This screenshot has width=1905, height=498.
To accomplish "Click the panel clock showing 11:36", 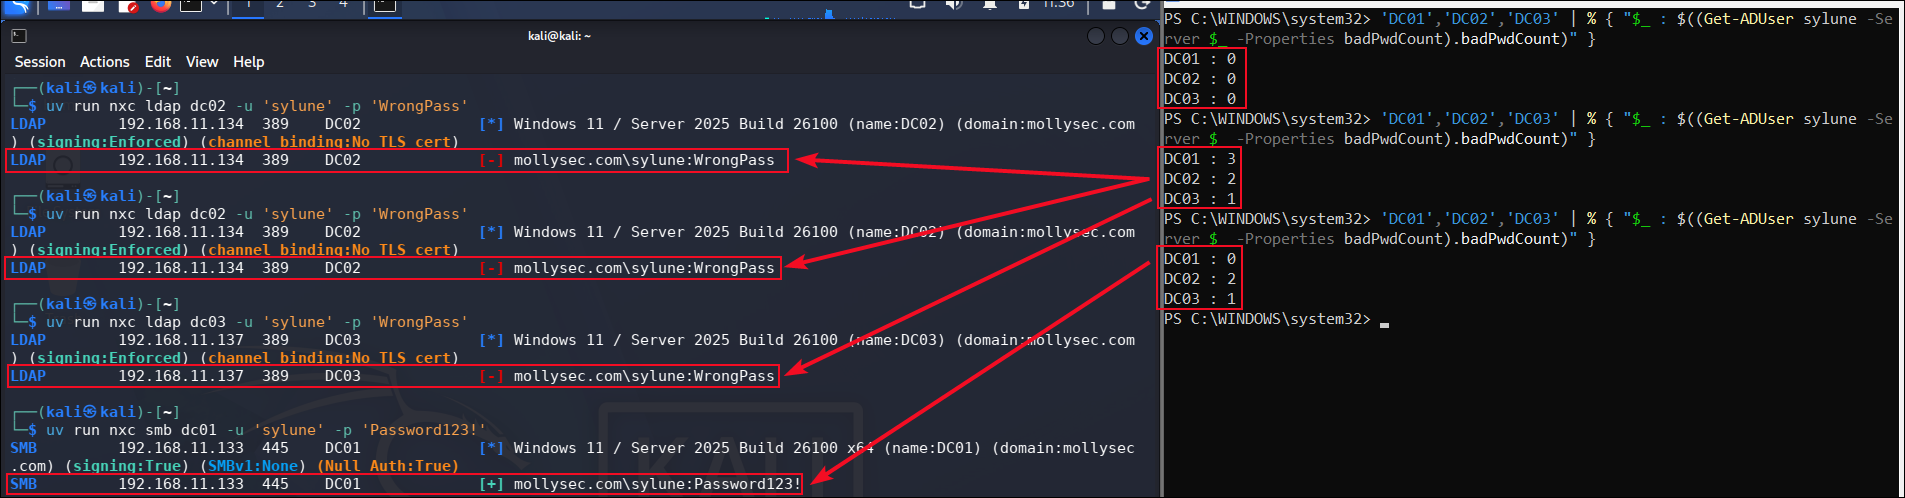I will click(1059, 5).
